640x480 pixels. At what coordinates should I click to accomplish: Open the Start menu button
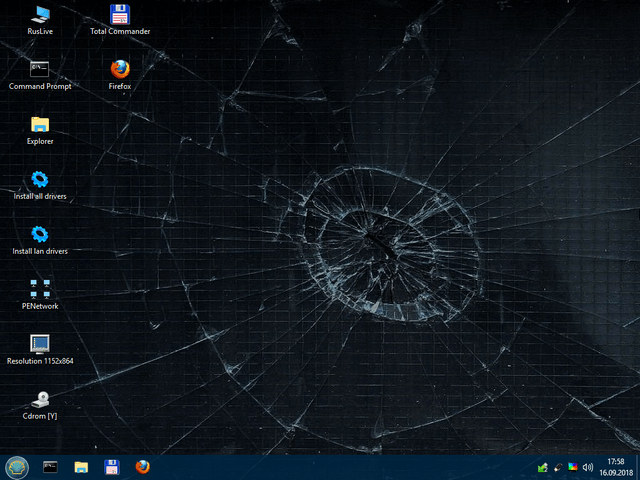(x=17, y=467)
